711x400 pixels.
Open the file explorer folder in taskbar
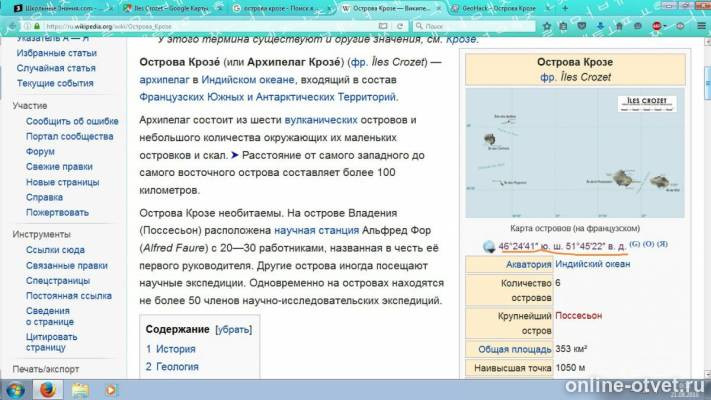(80, 390)
